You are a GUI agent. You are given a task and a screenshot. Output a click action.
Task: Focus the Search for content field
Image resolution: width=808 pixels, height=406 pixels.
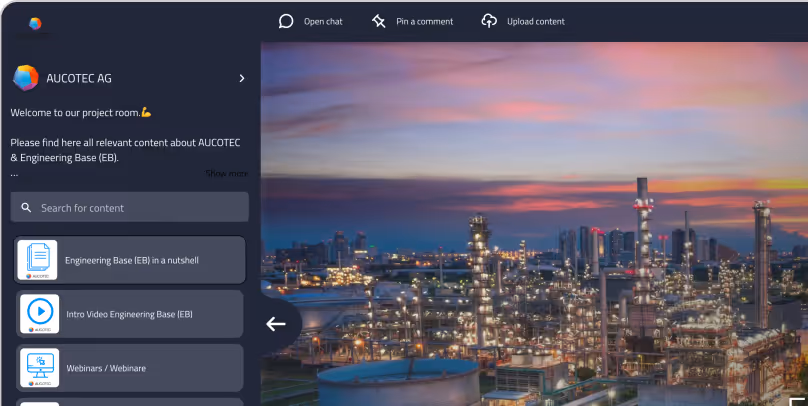(129, 208)
